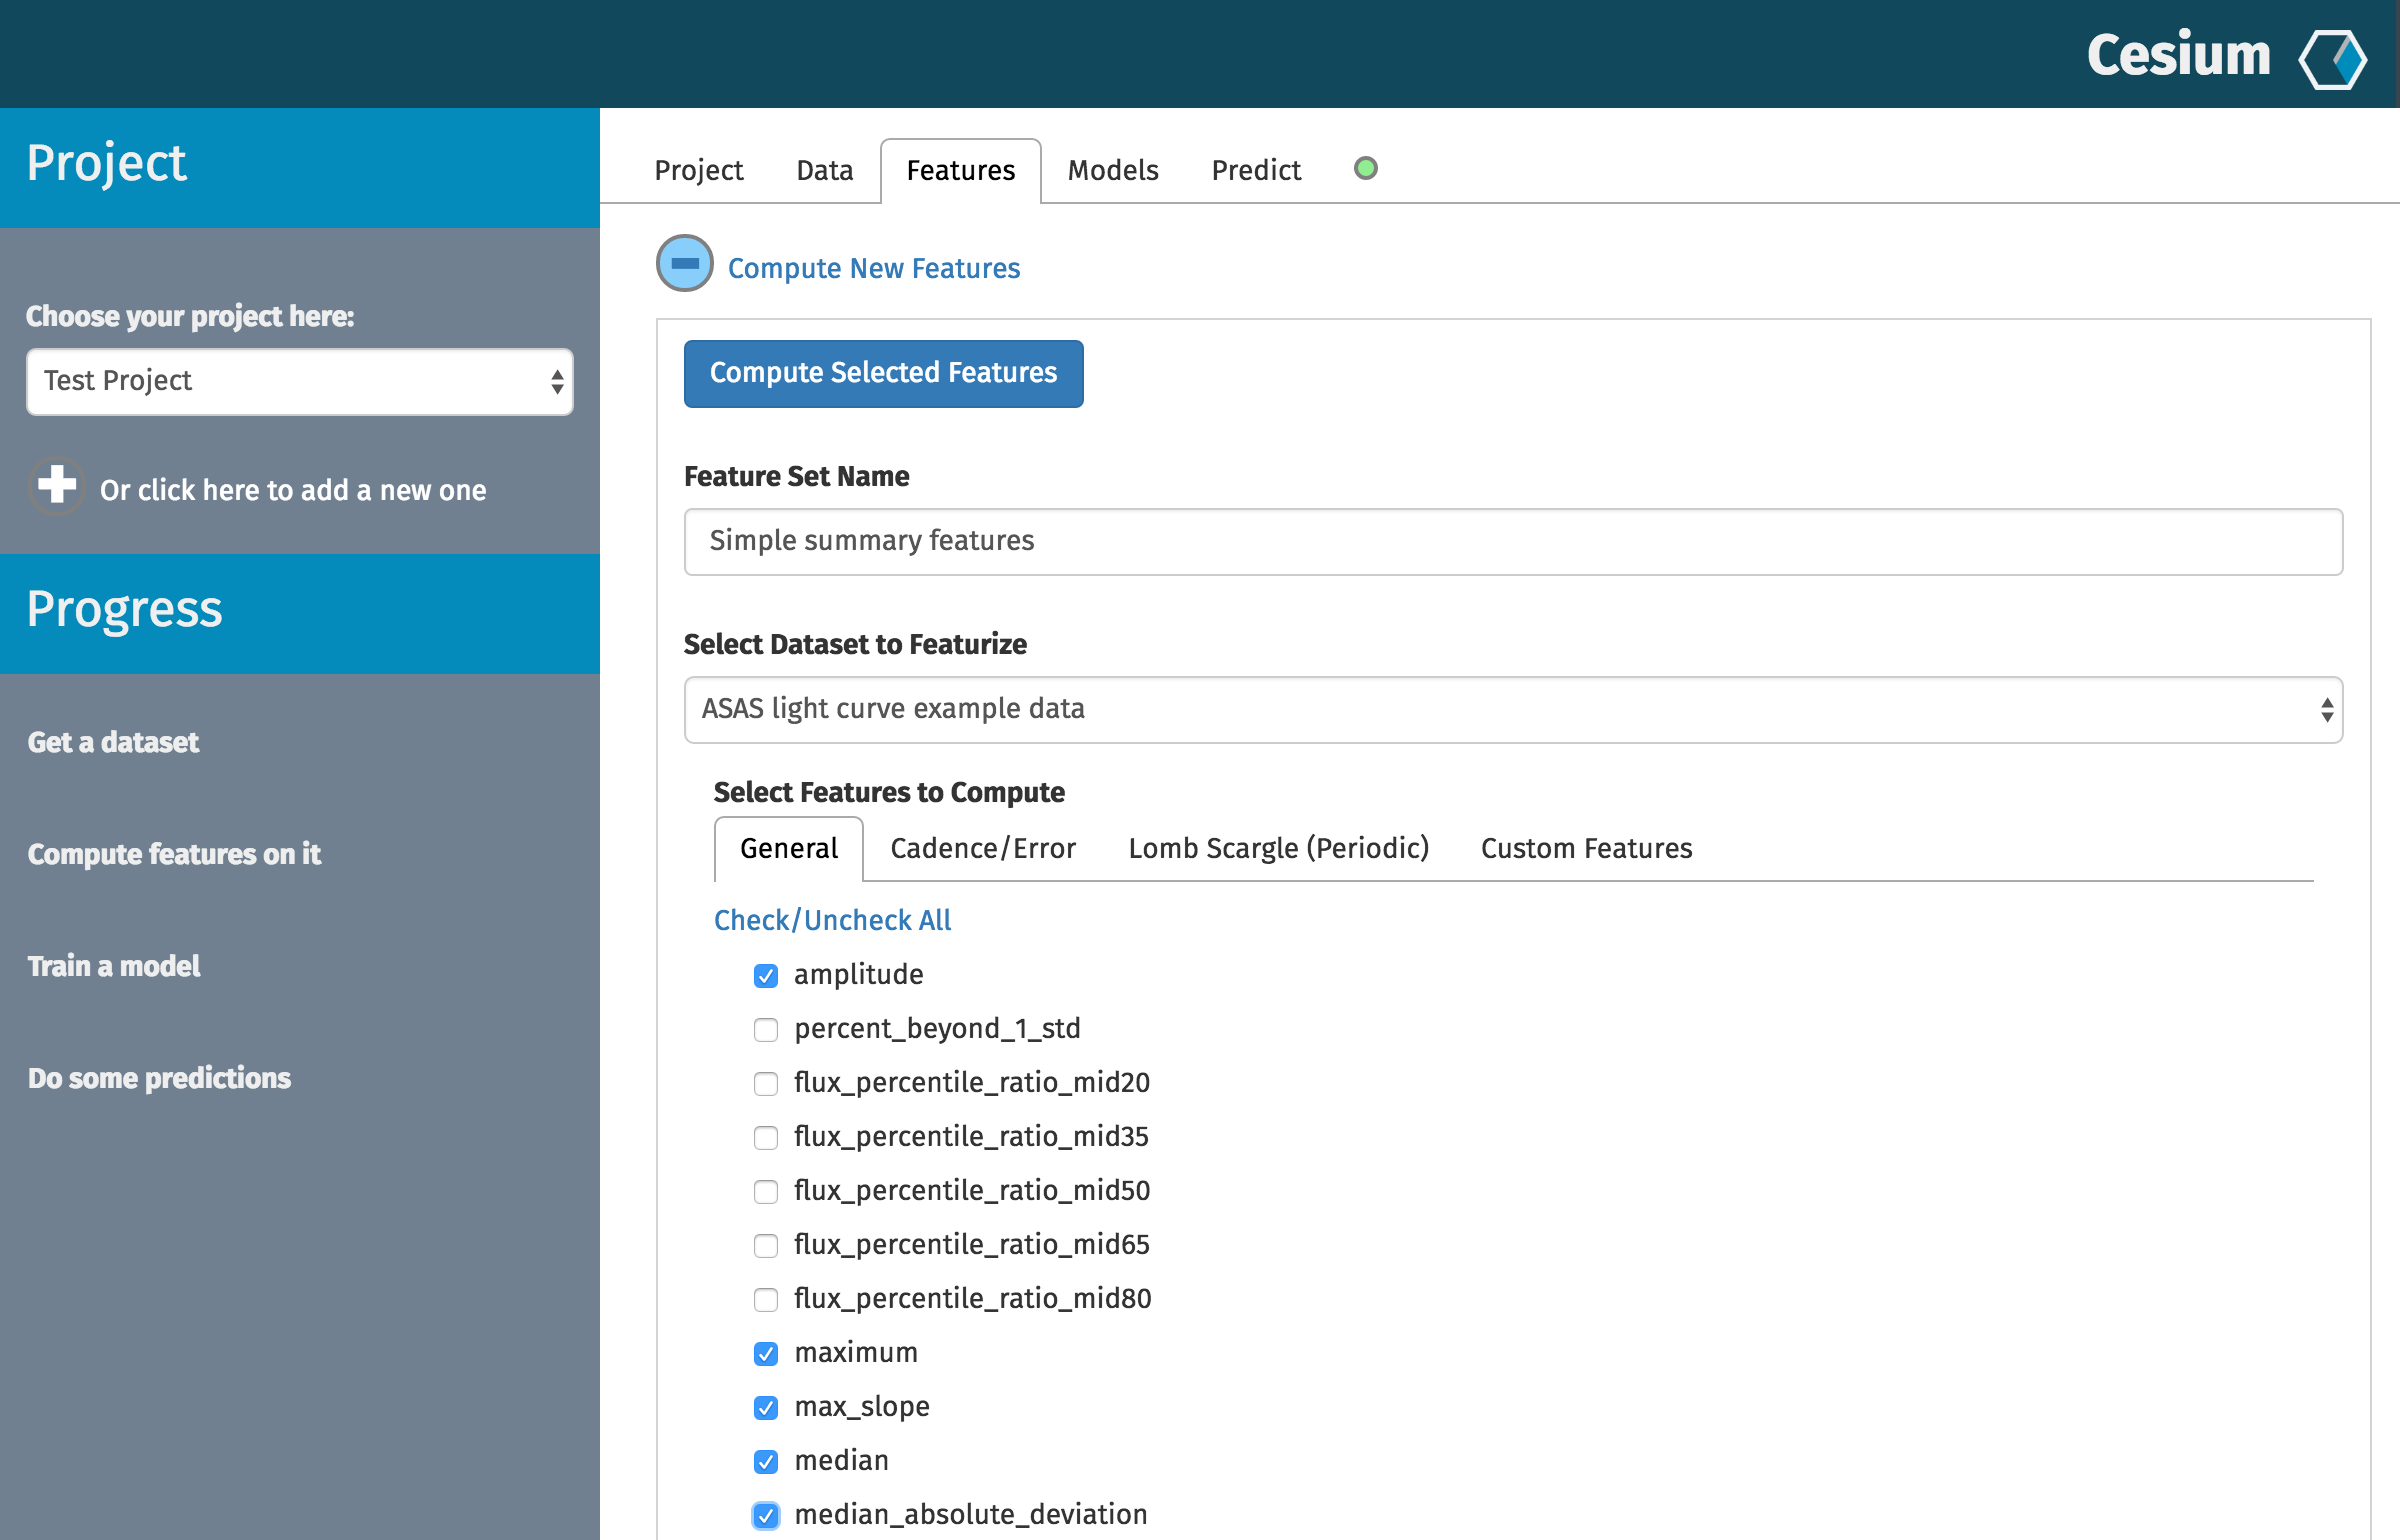Image resolution: width=2400 pixels, height=1540 pixels.
Task: Select Lomb Scargle (Periodic) tab
Action: coord(1278,848)
